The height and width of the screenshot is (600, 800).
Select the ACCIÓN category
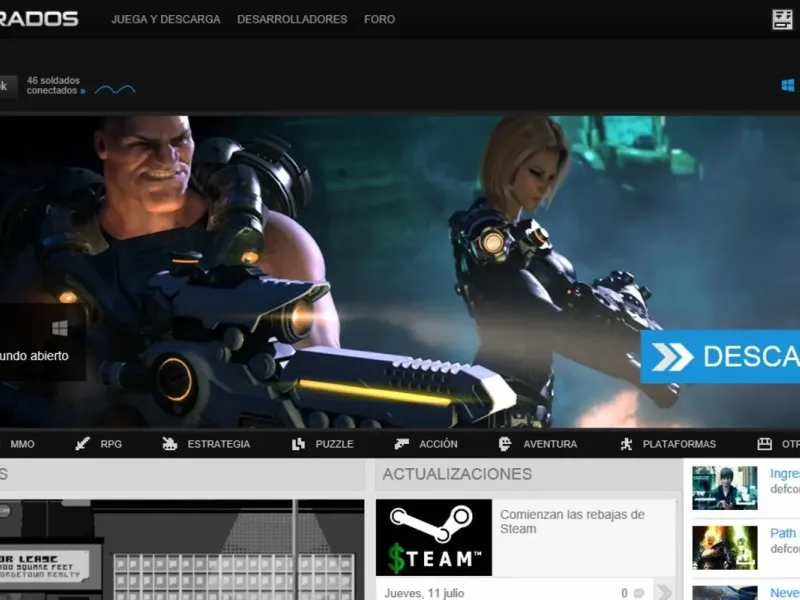[438, 444]
